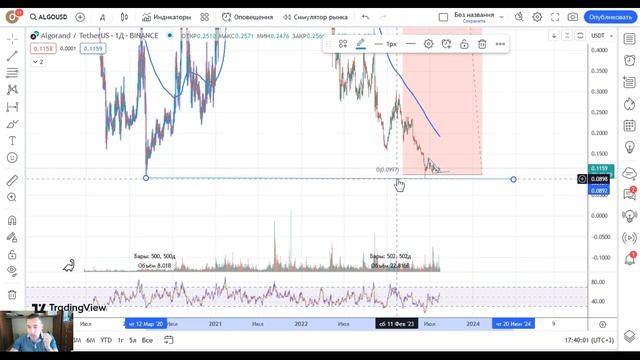Redo the chart action
Image resolution: width=640 pixels, height=360 pixels.
383,17
